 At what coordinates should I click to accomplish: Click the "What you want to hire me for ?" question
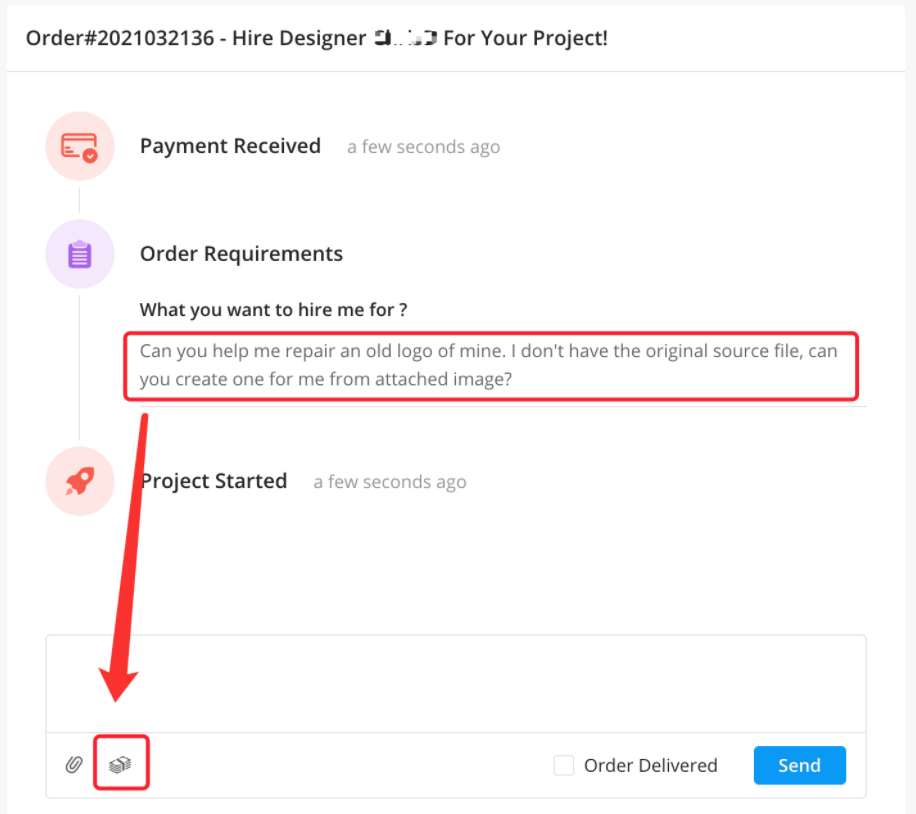point(273,310)
